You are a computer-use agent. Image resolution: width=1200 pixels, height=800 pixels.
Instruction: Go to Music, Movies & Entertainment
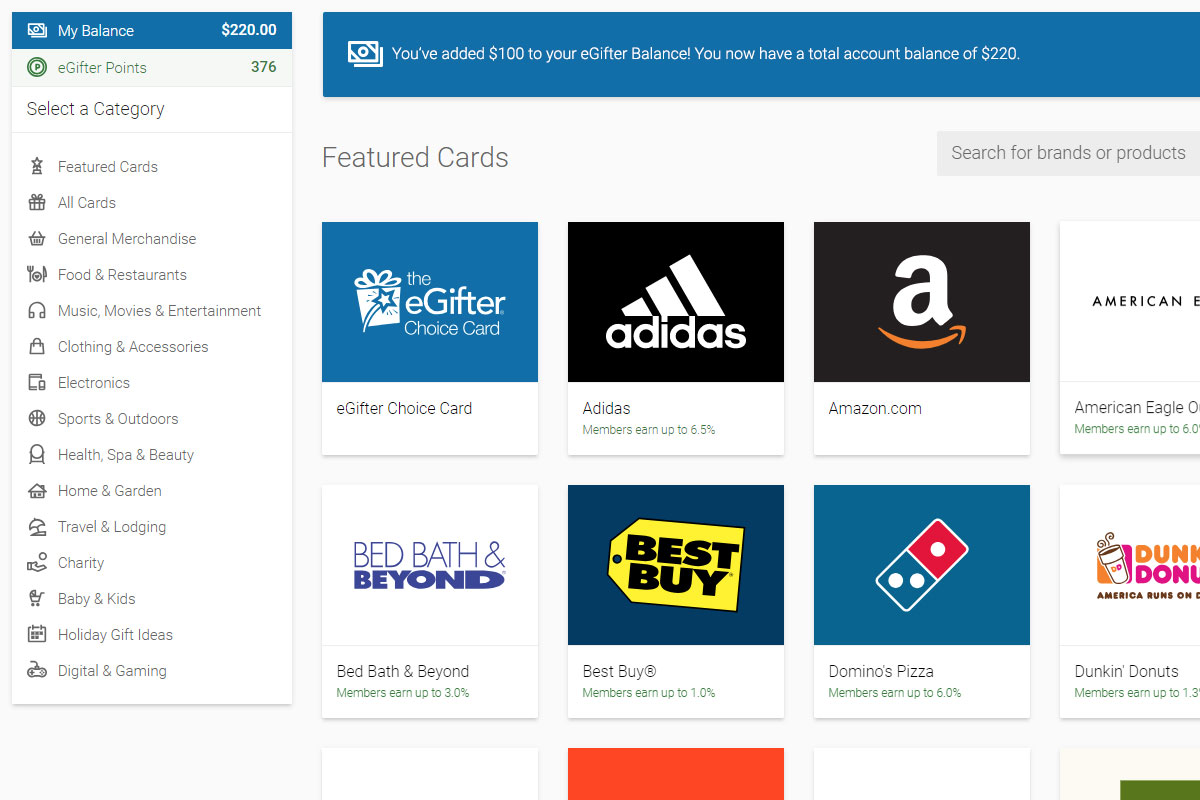159,311
